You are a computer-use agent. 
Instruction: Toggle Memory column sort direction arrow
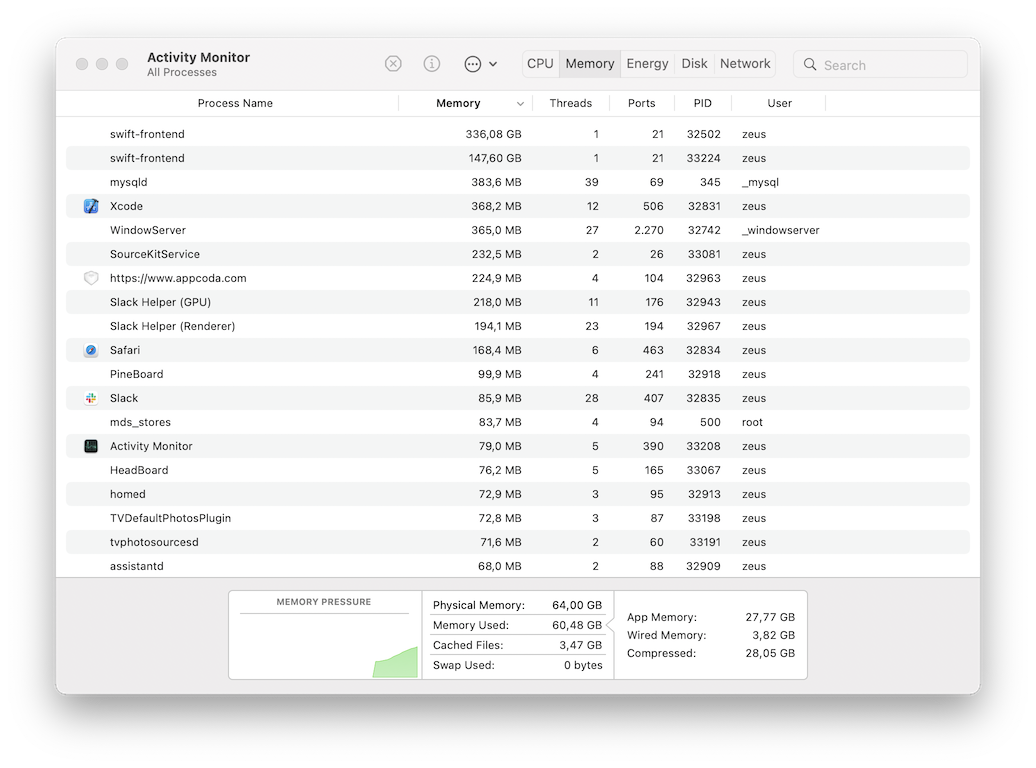[x=520, y=104]
